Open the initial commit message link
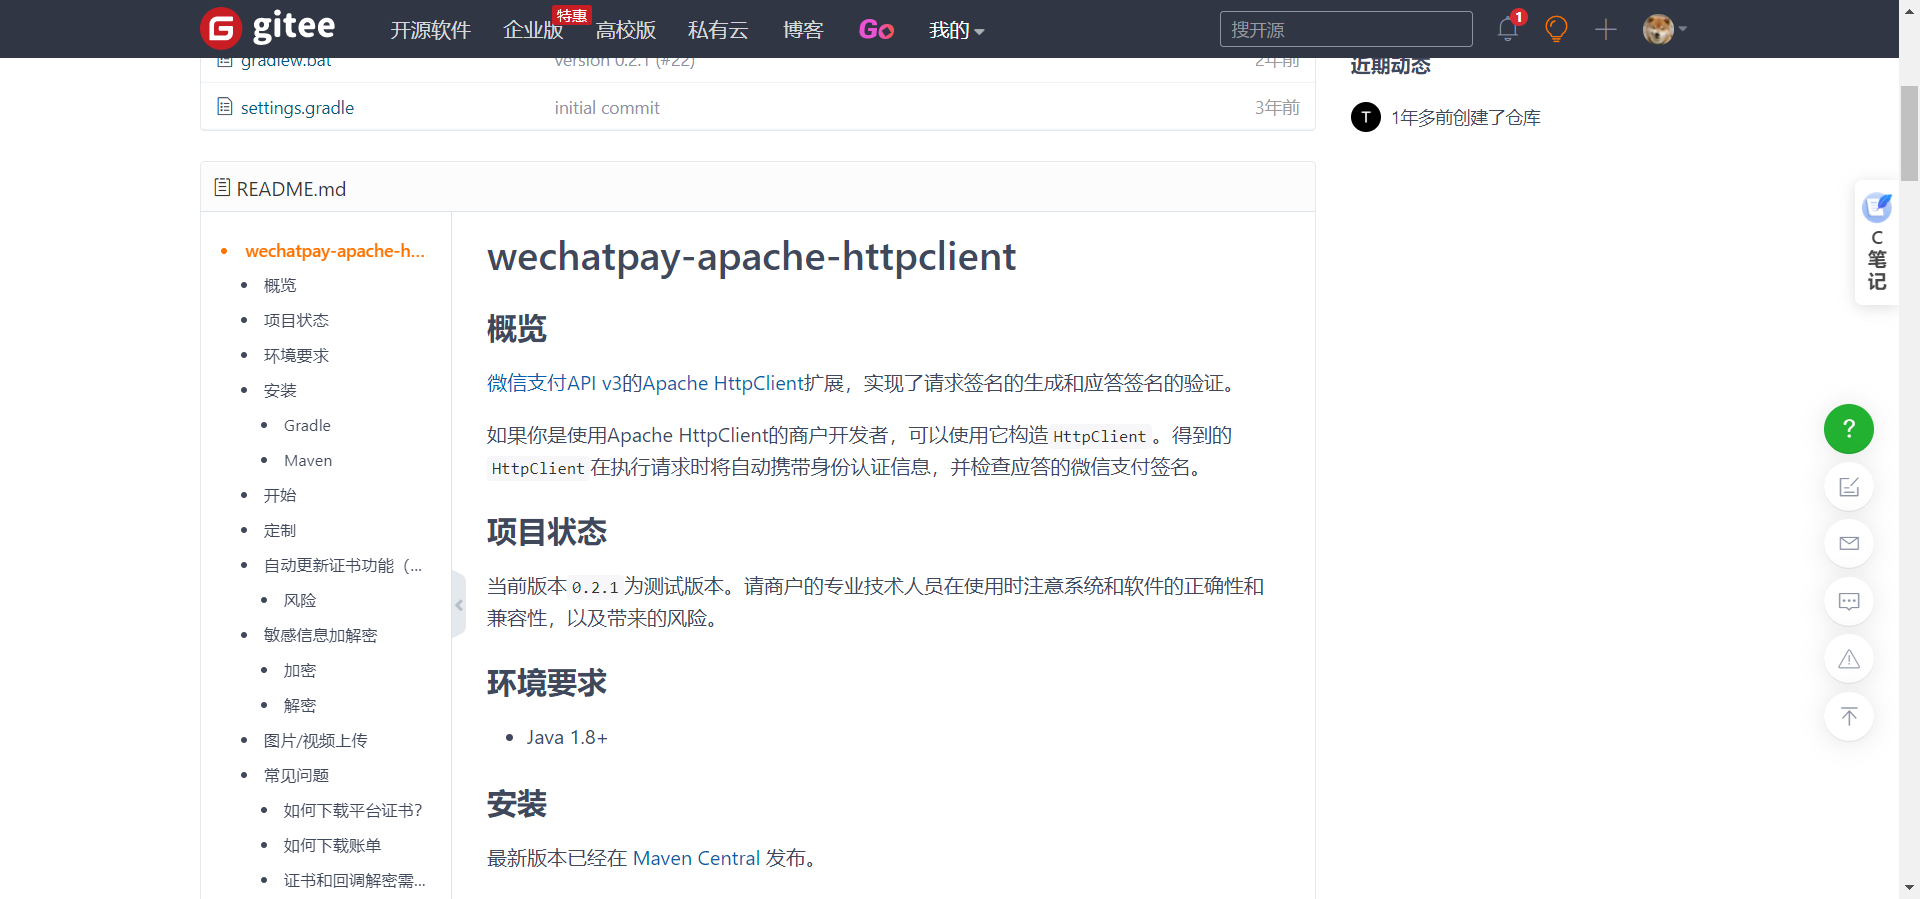Screen dimensions: 1920x899 point(607,107)
